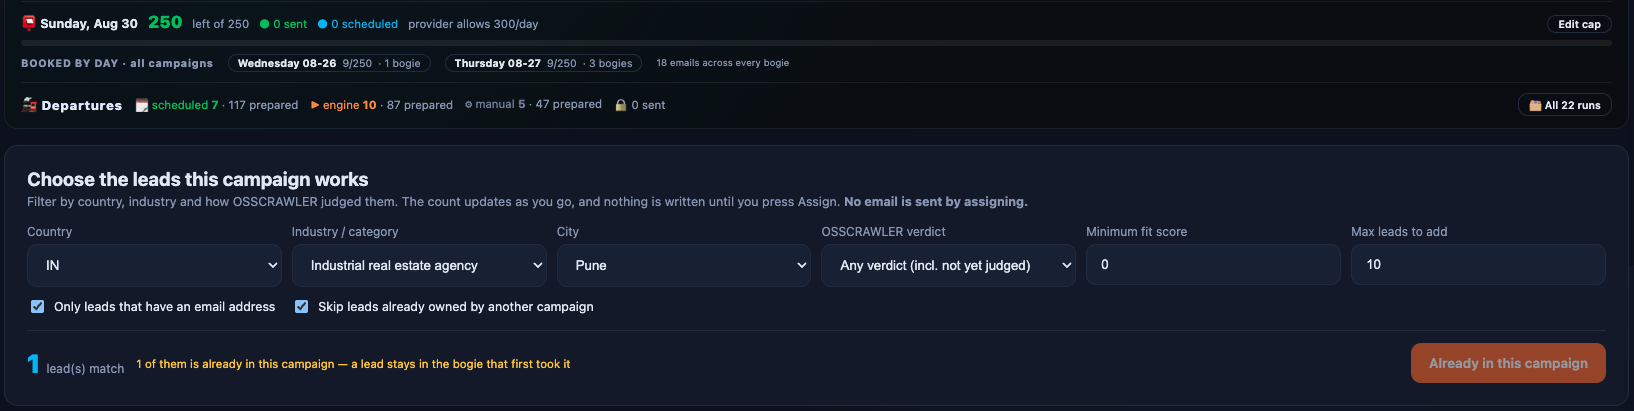Open the City dropdown showing Pune
The image size is (1634, 411).
pyautogui.click(x=684, y=265)
